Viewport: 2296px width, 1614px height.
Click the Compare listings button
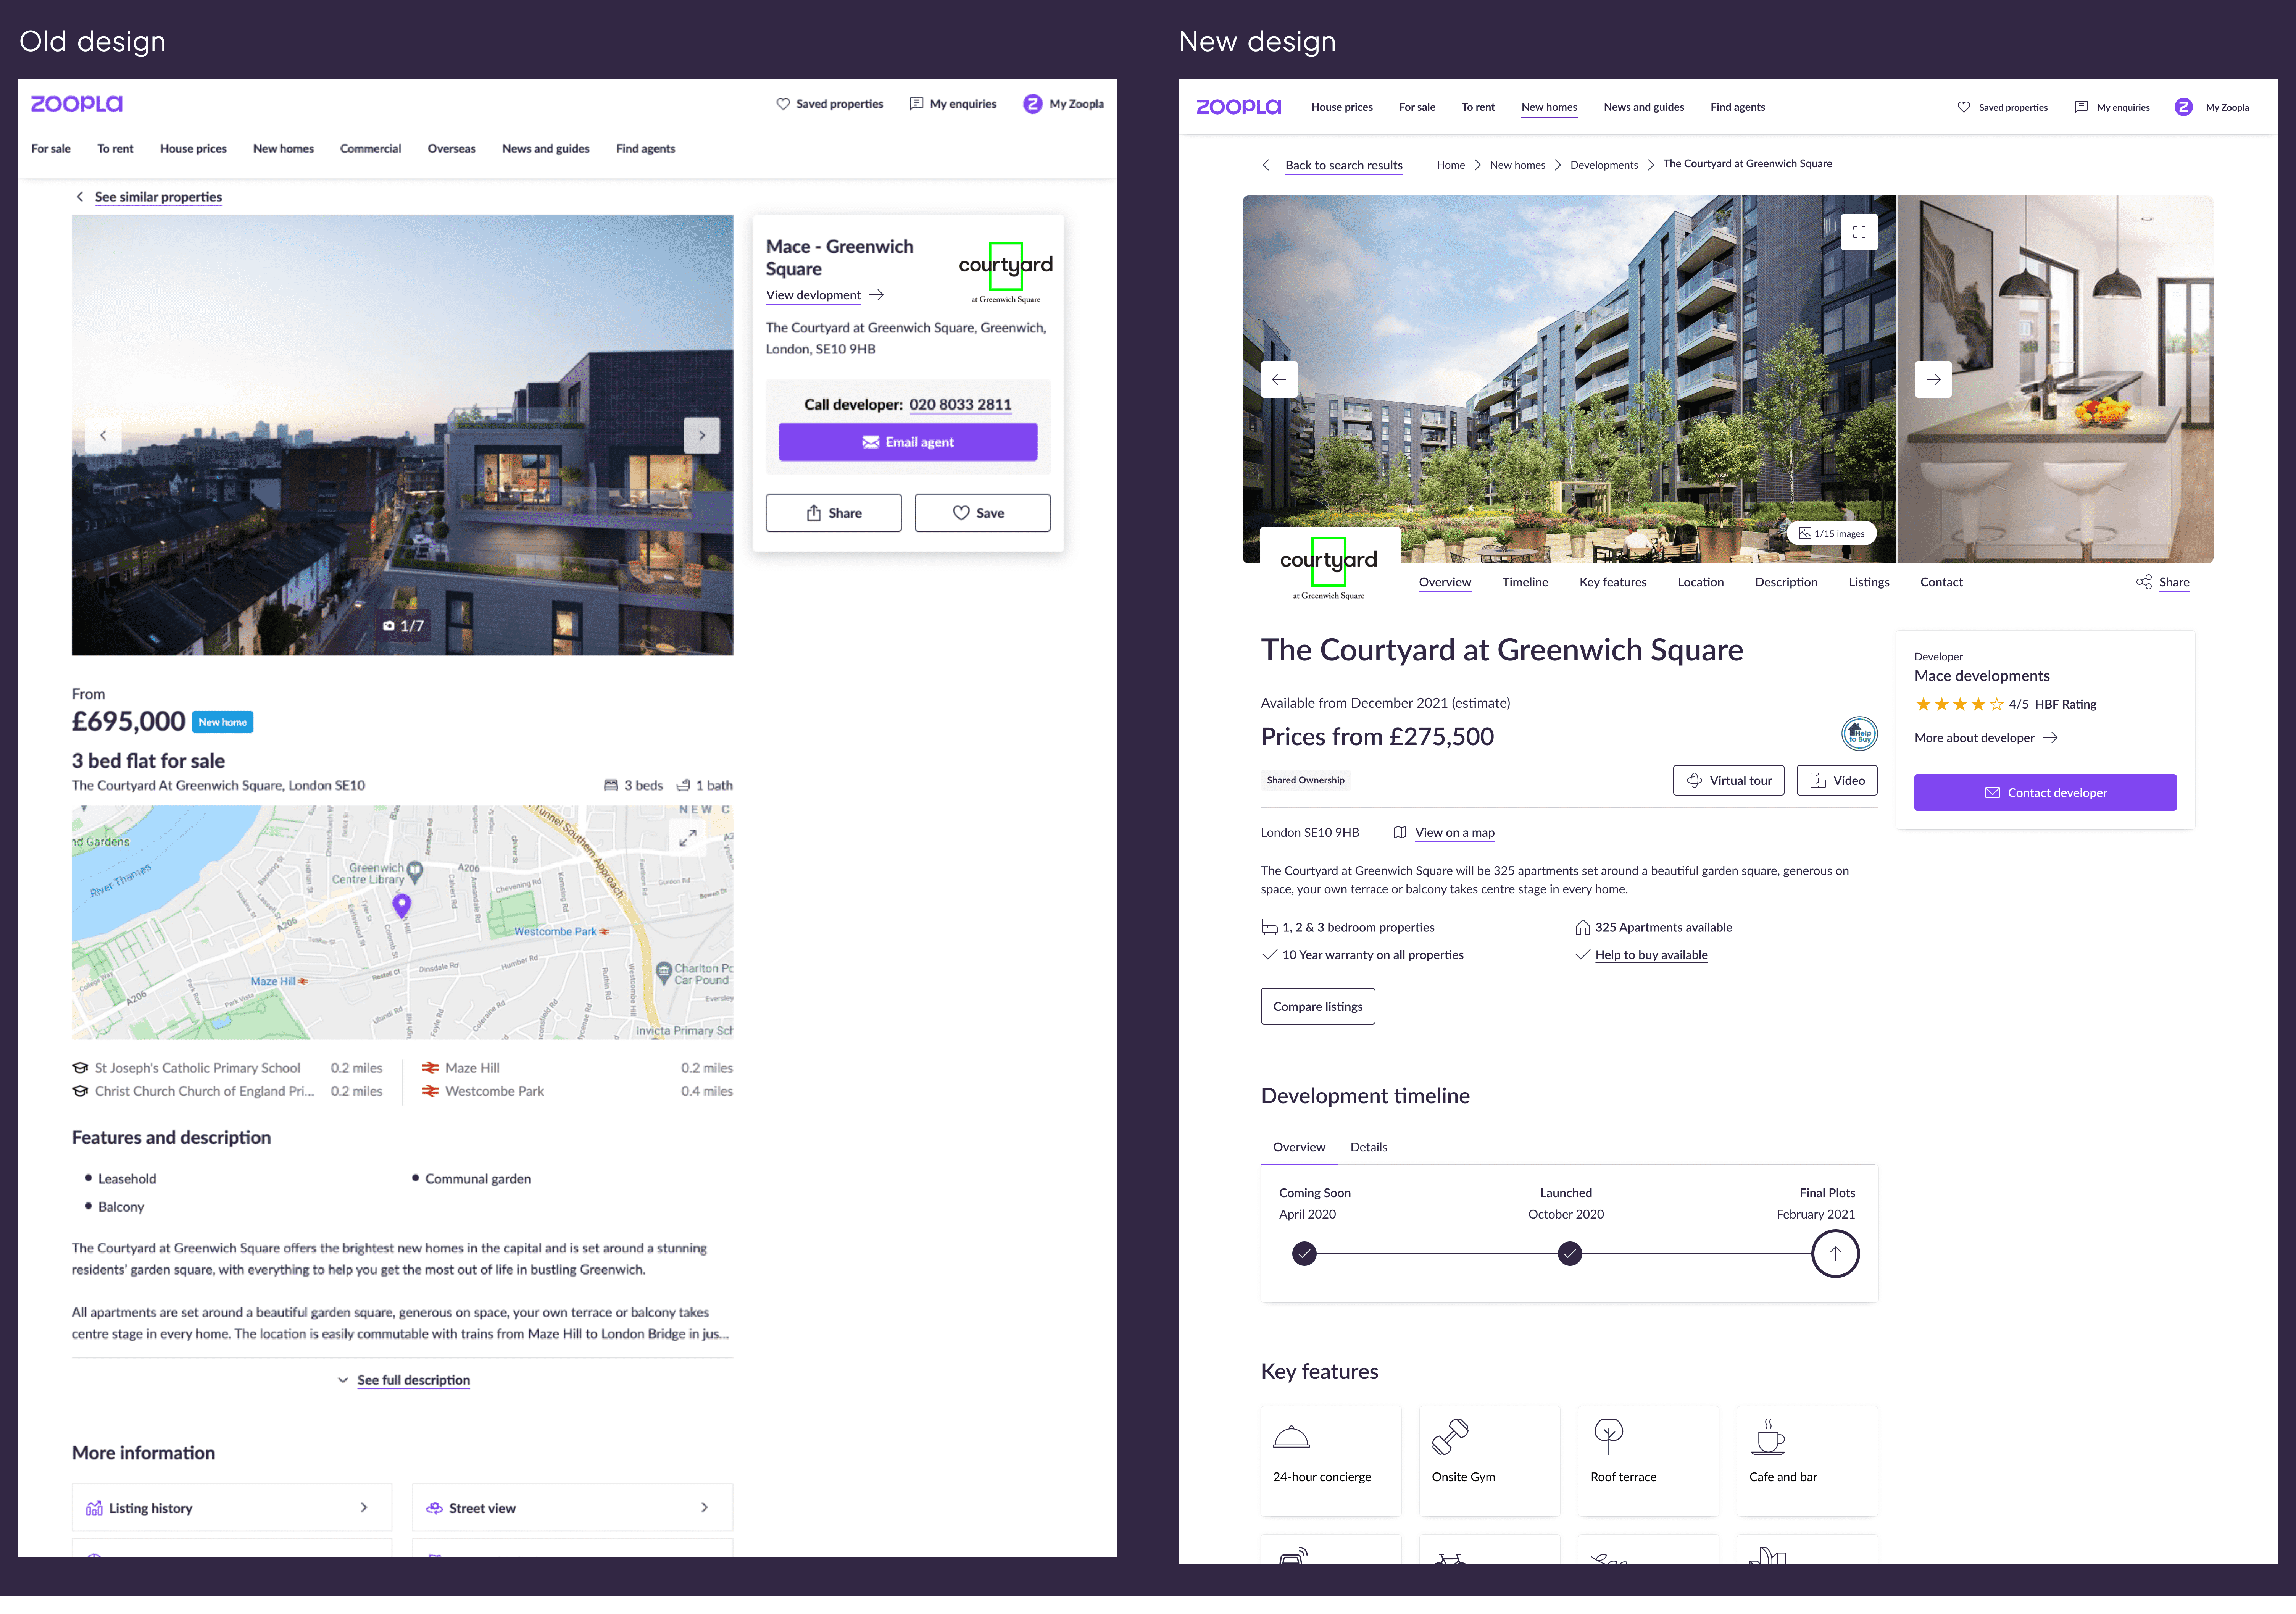(1317, 1006)
